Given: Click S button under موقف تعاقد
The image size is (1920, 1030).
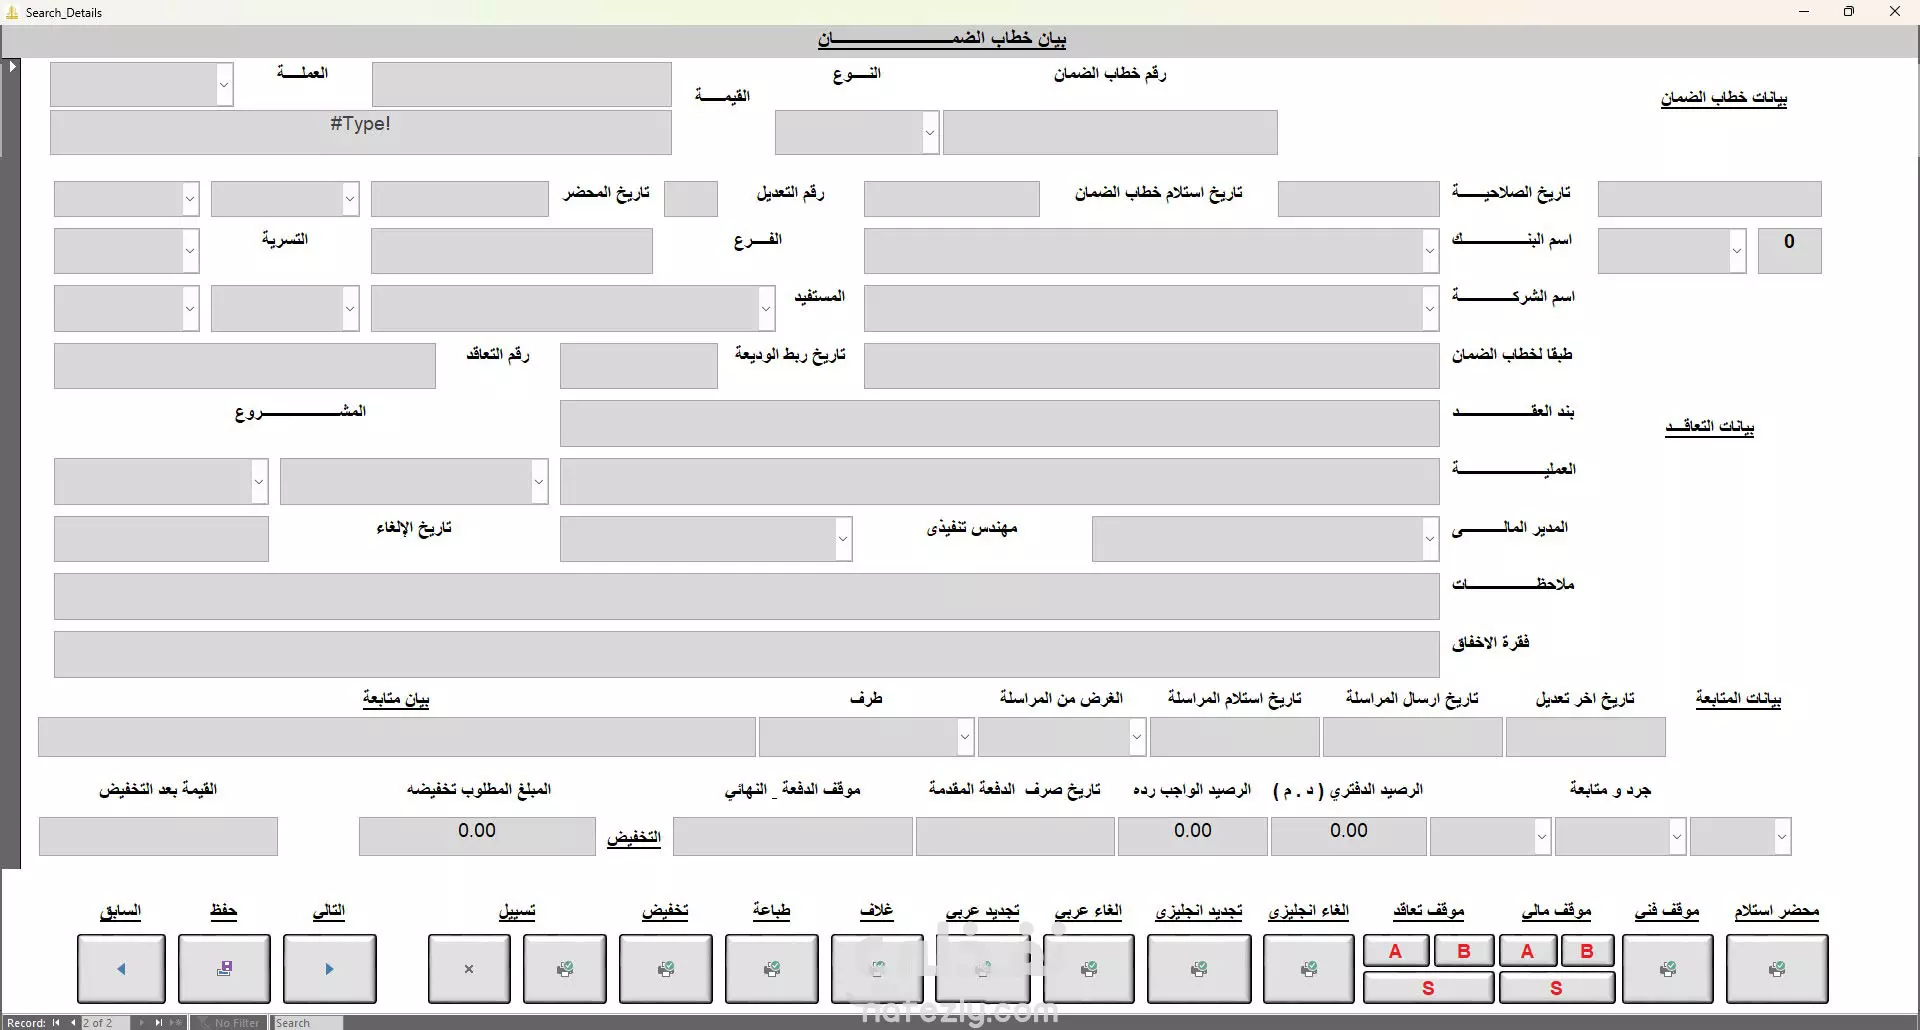Looking at the screenshot, I should [1428, 987].
